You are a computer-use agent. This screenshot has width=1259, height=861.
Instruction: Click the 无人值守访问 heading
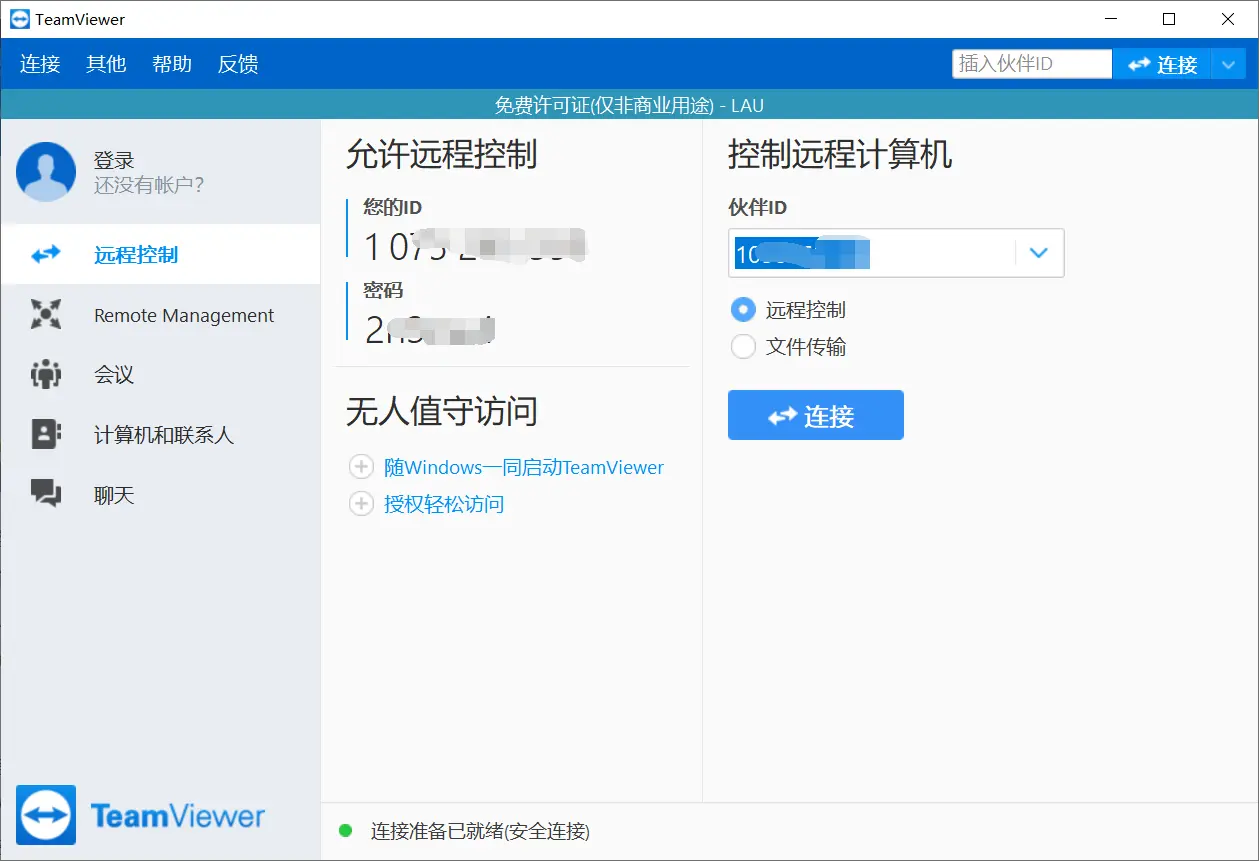pyautogui.click(x=441, y=411)
